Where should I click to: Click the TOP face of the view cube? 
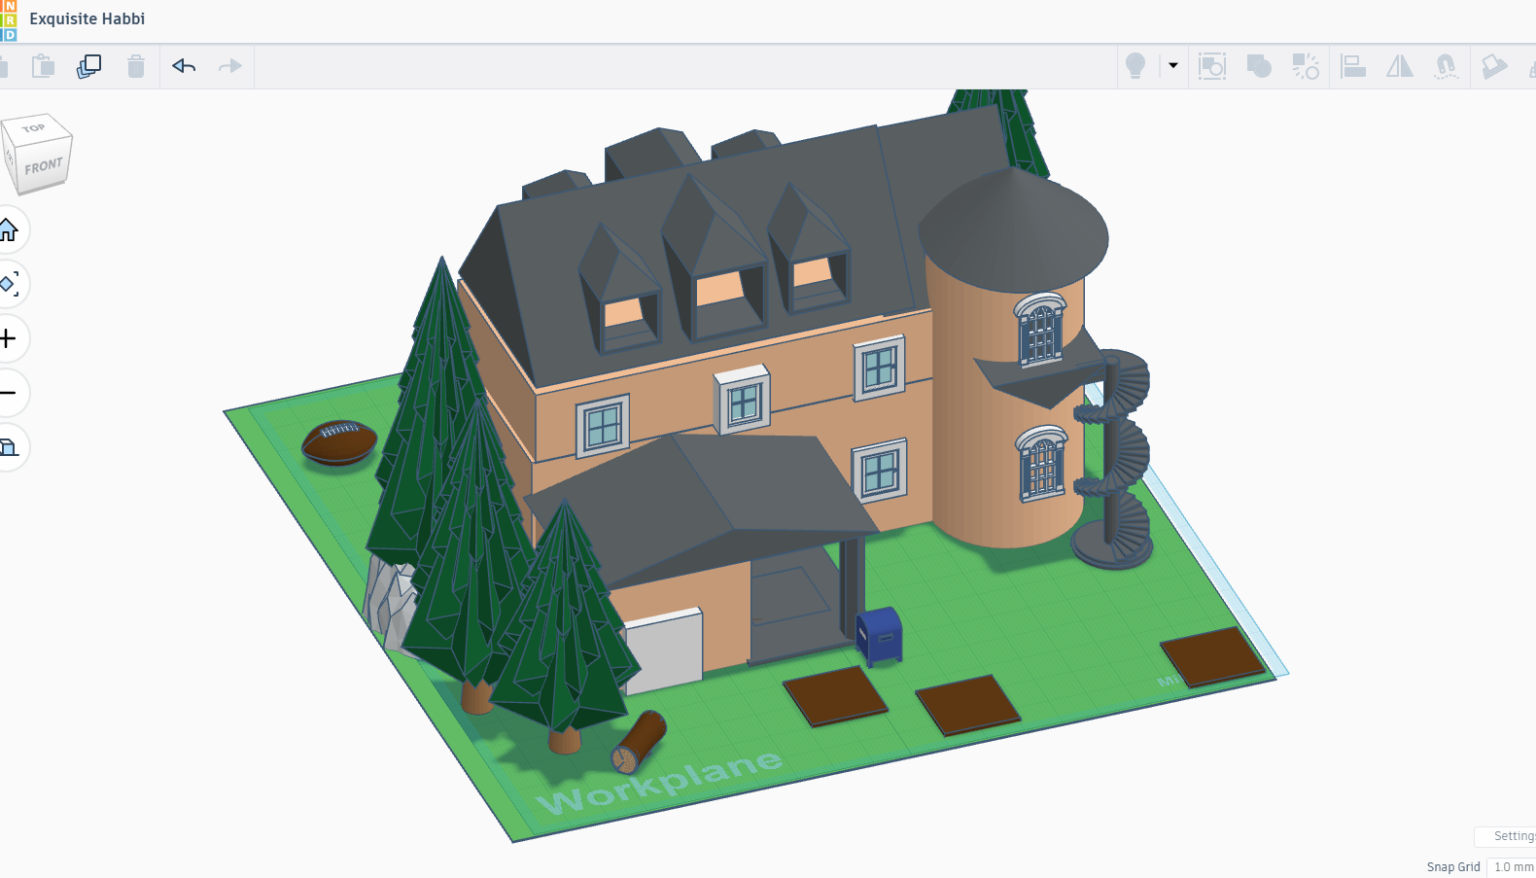coord(35,128)
